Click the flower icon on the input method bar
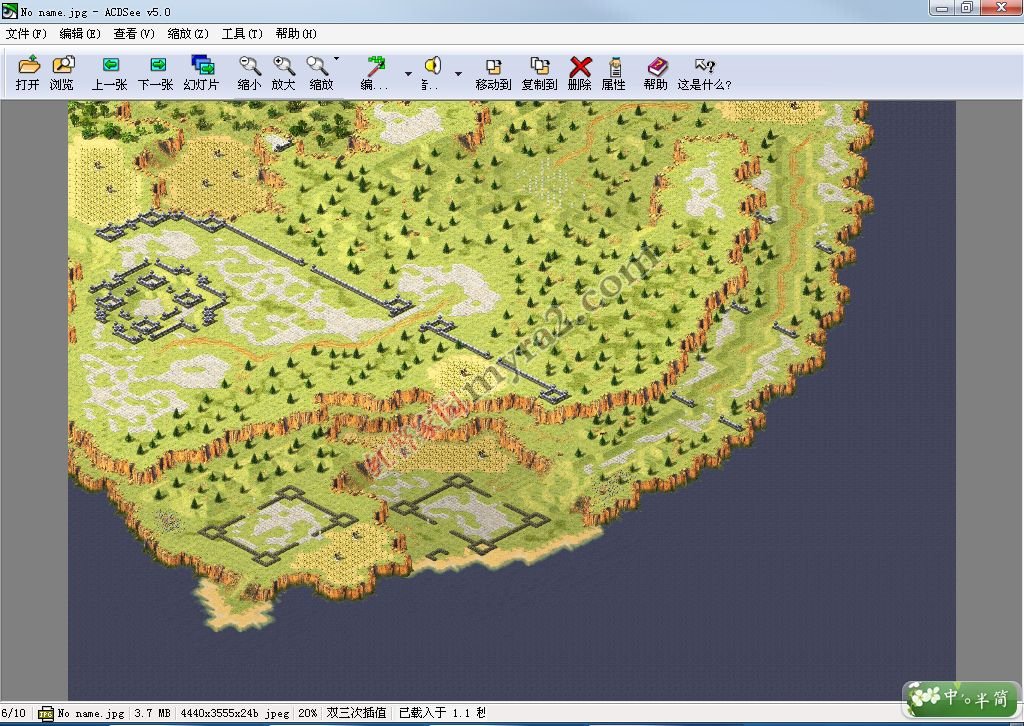 [x=925, y=697]
